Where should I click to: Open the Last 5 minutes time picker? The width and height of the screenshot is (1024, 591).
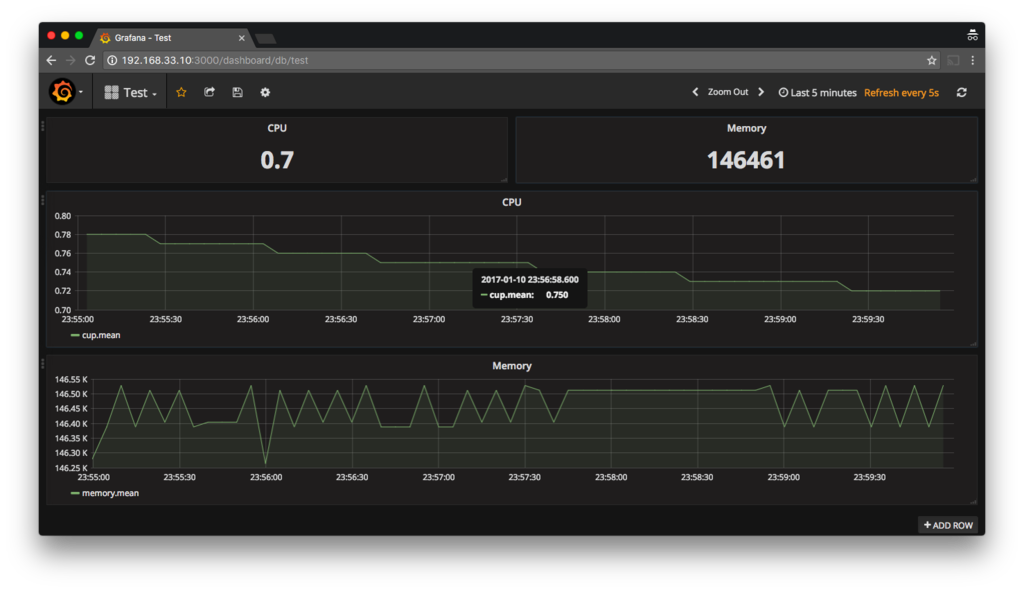tap(817, 93)
